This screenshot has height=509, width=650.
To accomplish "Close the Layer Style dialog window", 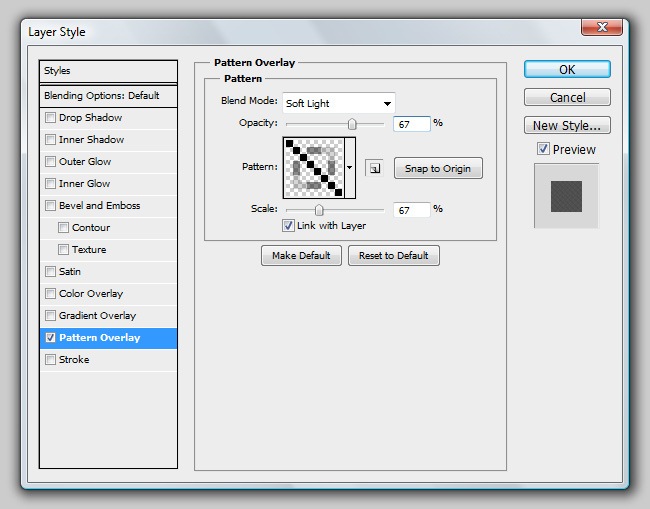I will point(604,31).
